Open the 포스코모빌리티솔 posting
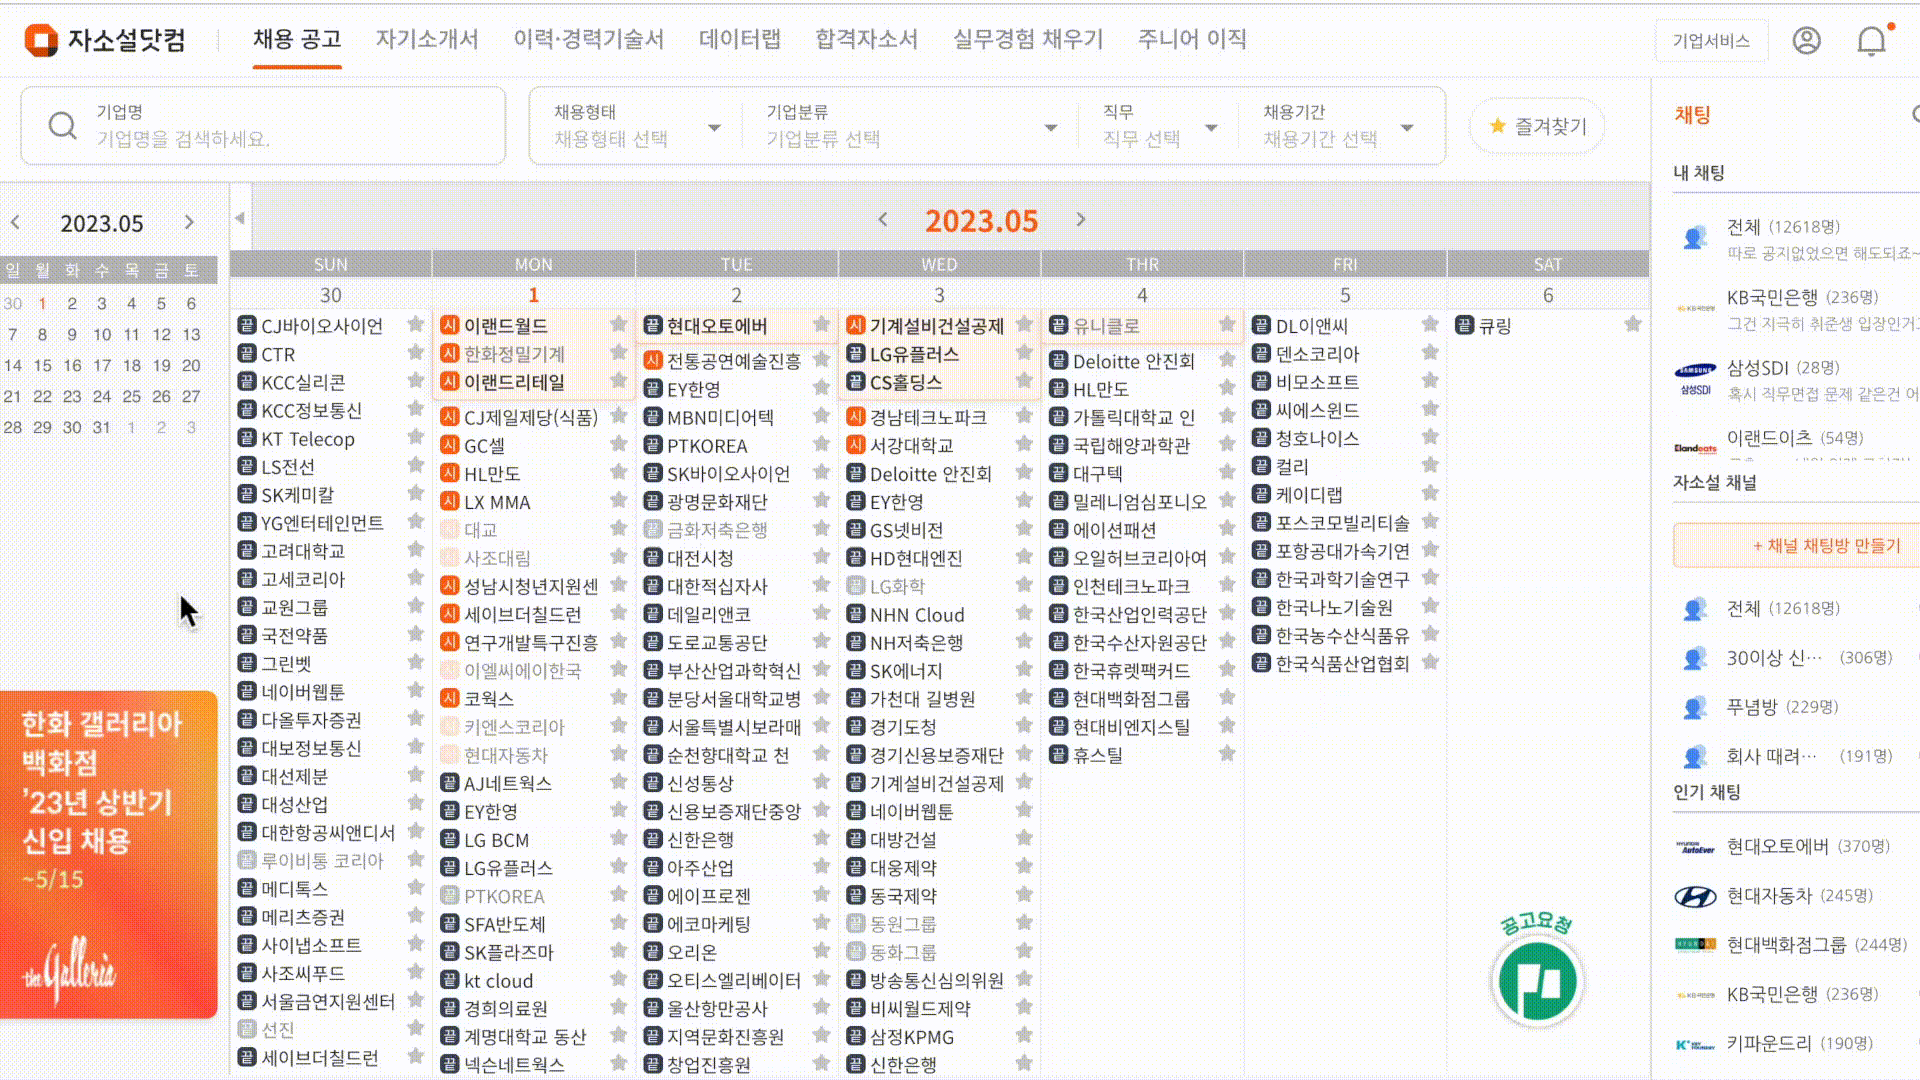 [1343, 522]
